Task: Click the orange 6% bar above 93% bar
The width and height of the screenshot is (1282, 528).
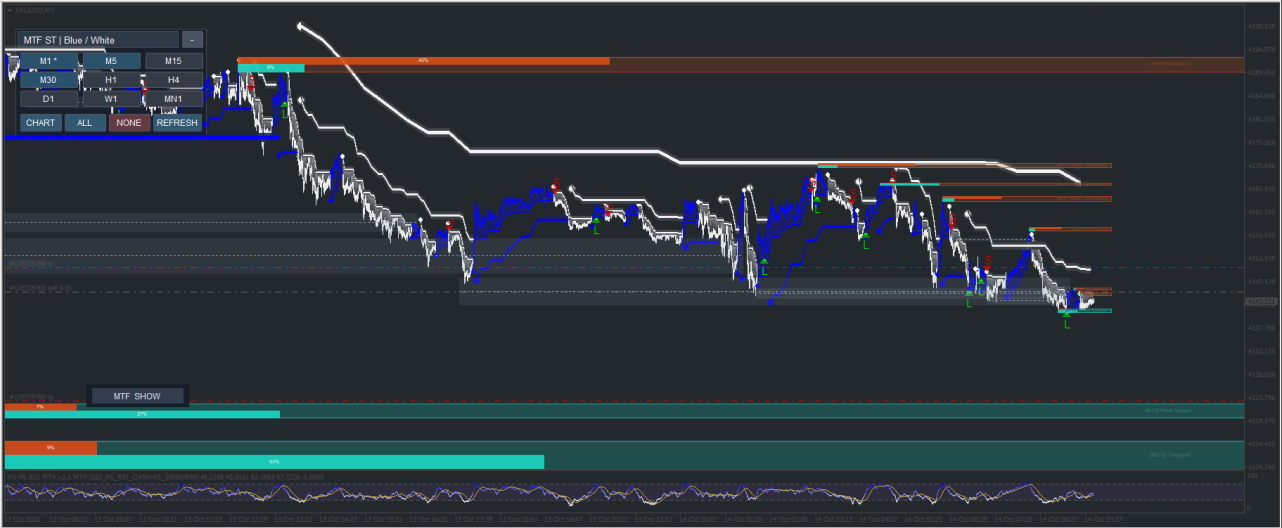Action: pos(51,447)
